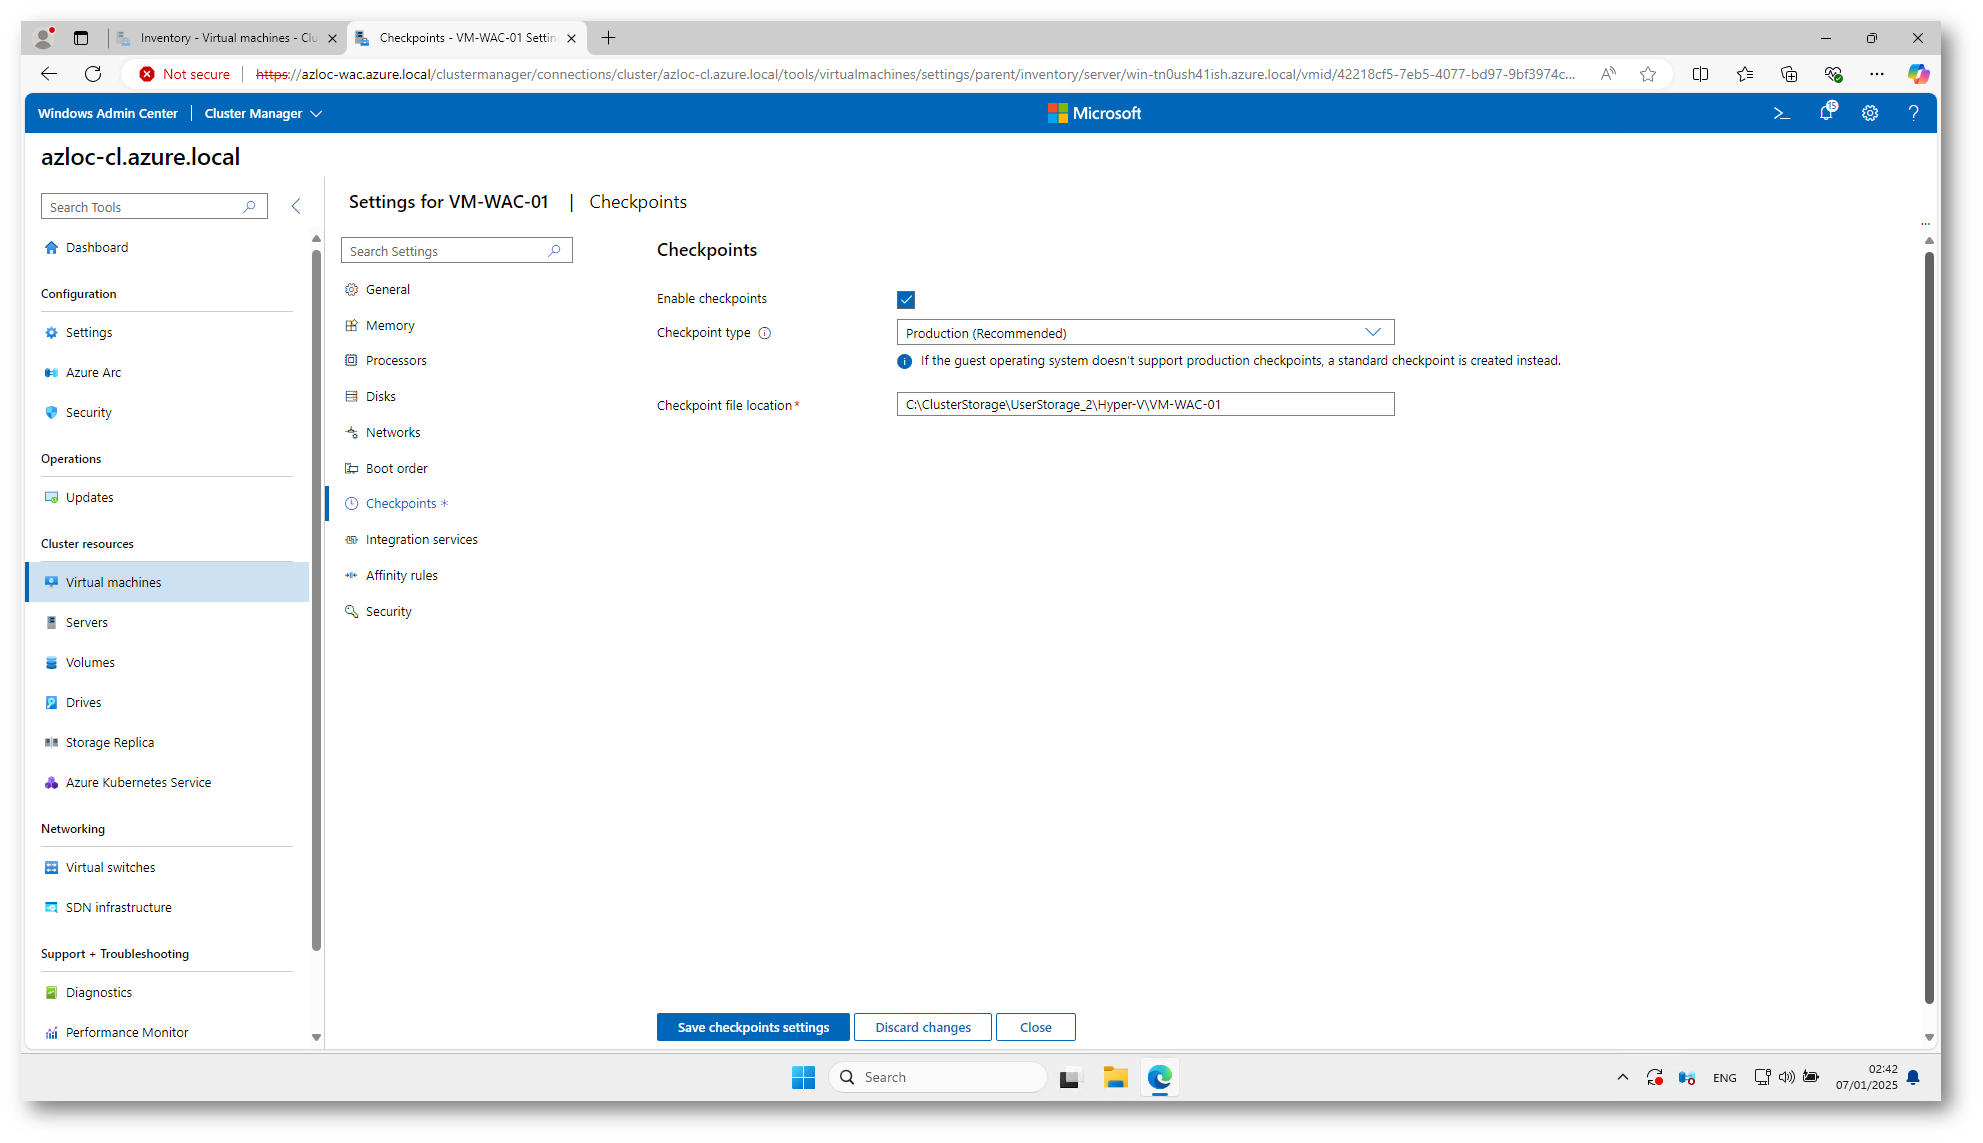Uncheck the Enable checkpoints checkbox

coord(906,300)
